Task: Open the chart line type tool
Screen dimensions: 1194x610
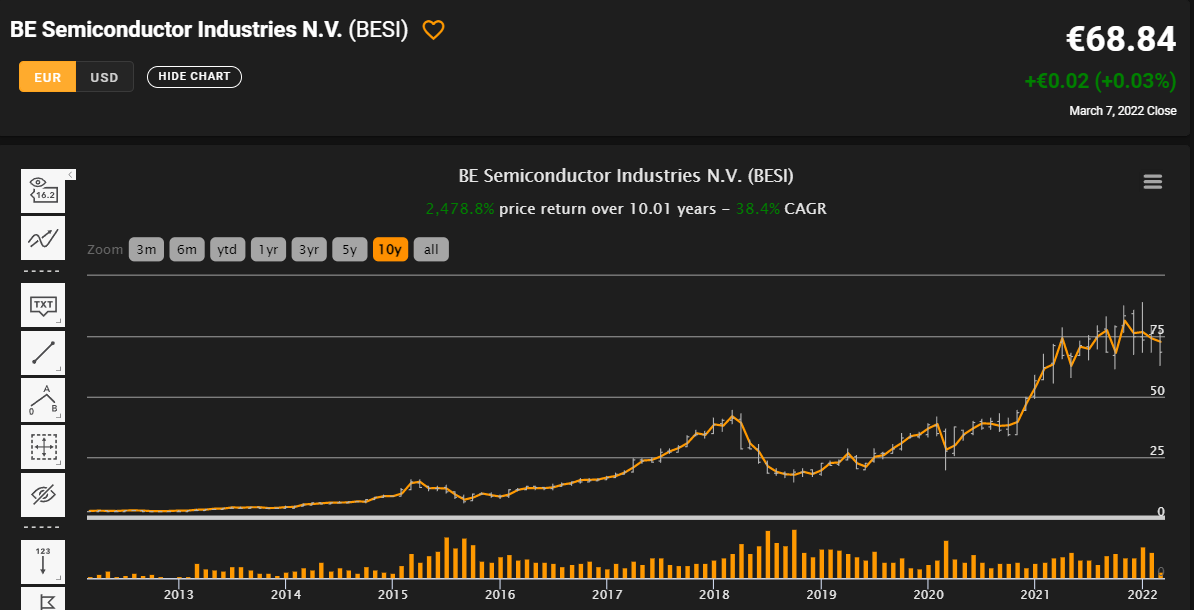Action: click(43, 238)
